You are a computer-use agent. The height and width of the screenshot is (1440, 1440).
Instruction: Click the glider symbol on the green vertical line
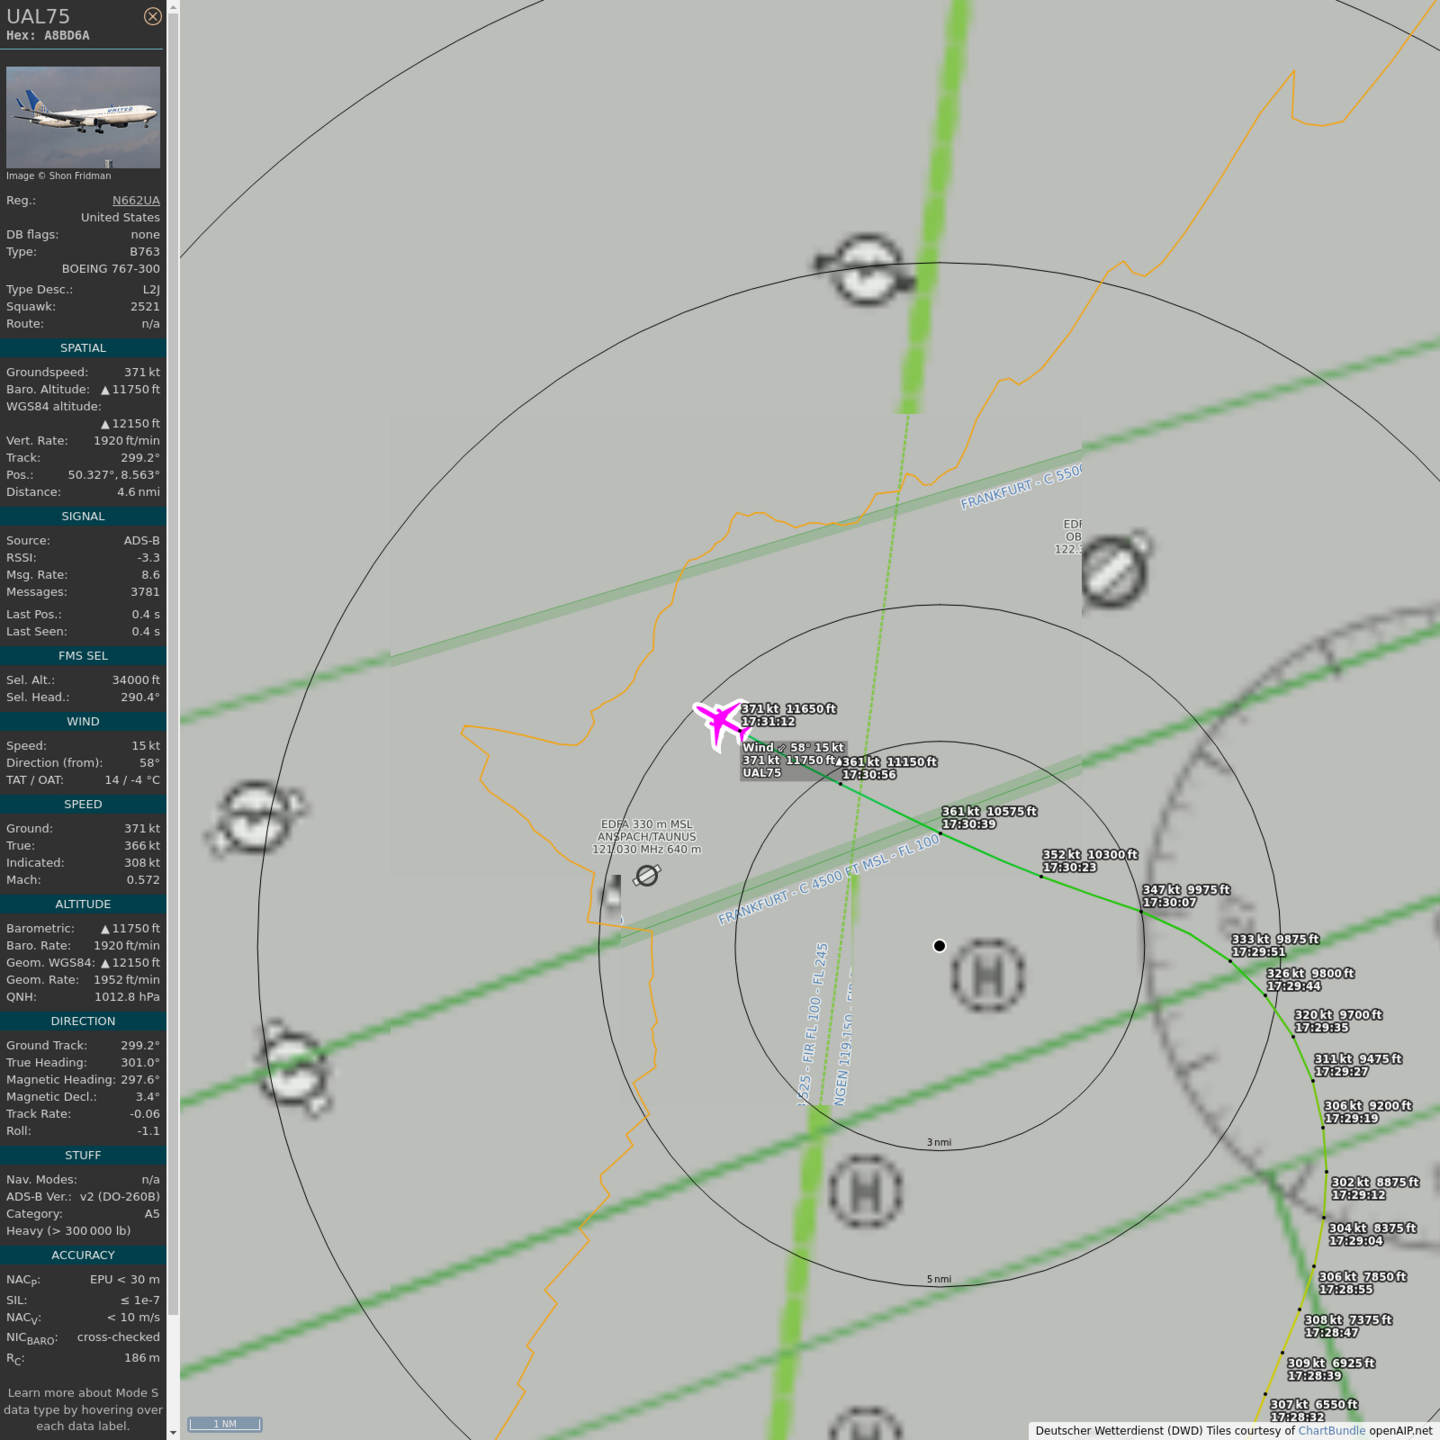pyautogui.click(x=866, y=270)
